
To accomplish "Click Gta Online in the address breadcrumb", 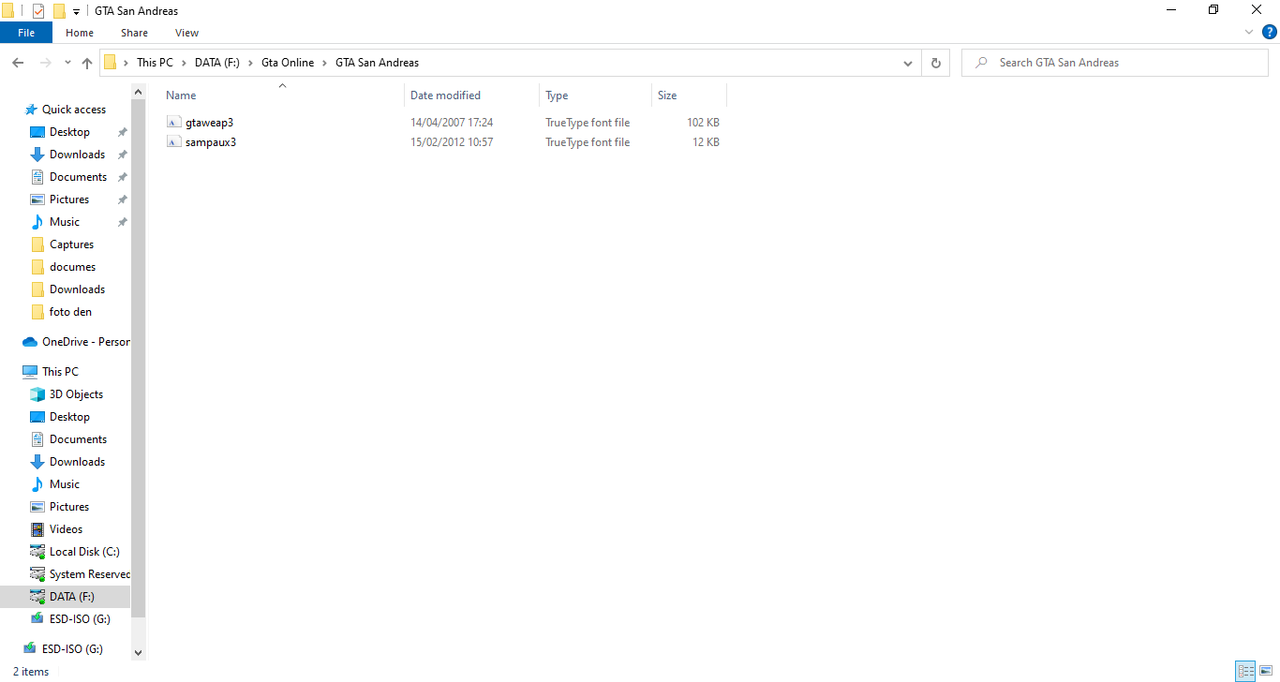I will [x=287, y=62].
